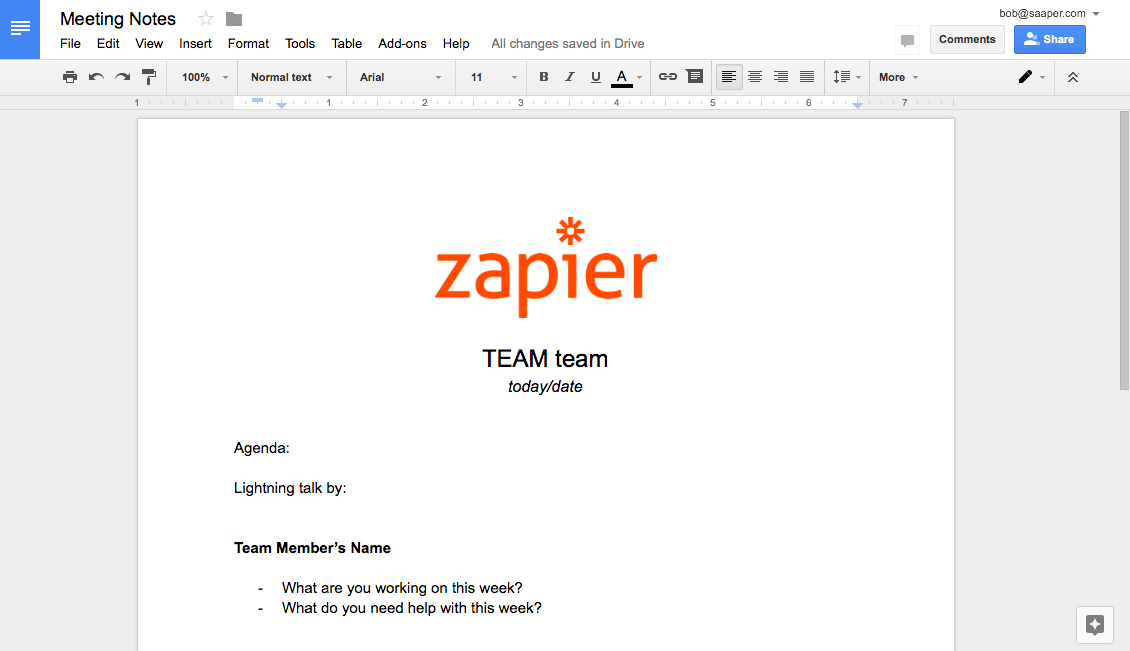Open the Normal text style dropdown
The width and height of the screenshot is (1130, 651).
tap(291, 77)
